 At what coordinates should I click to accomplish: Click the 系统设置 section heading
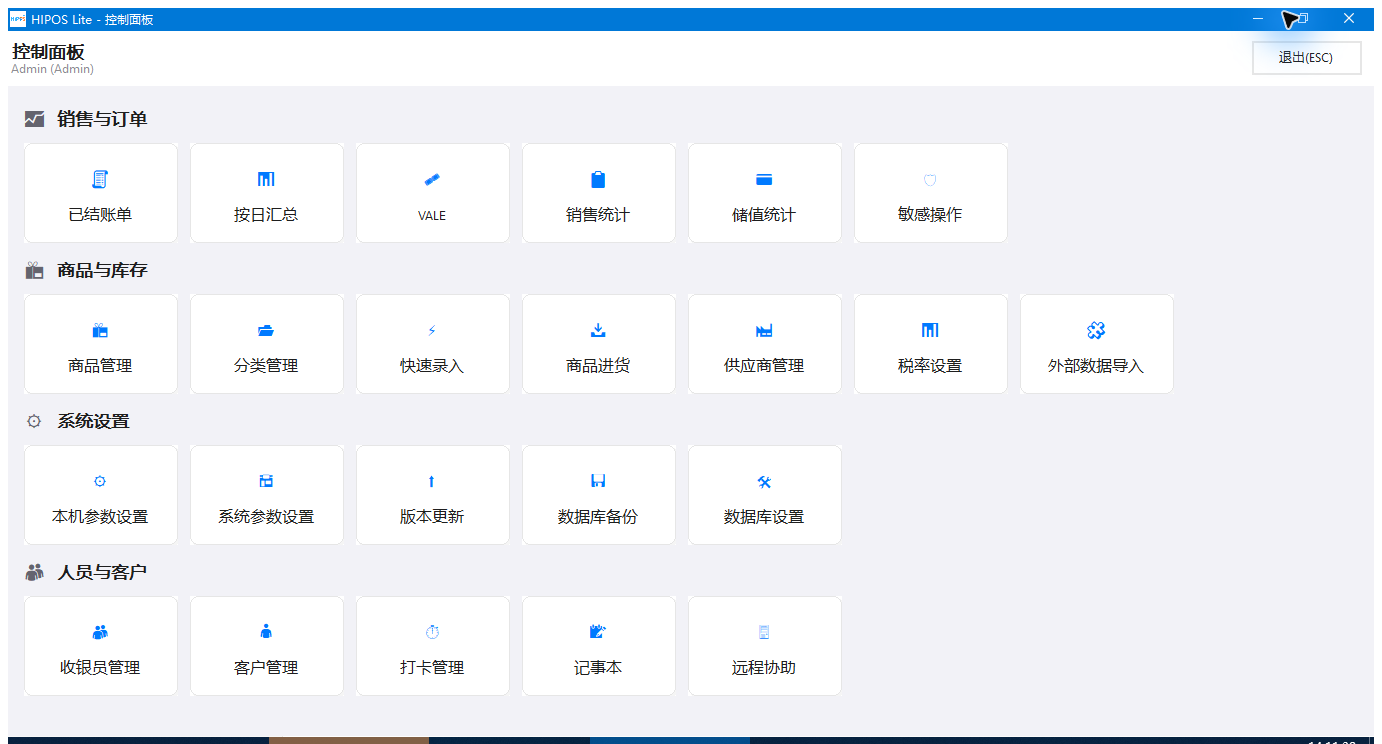(x=93, y=421)
